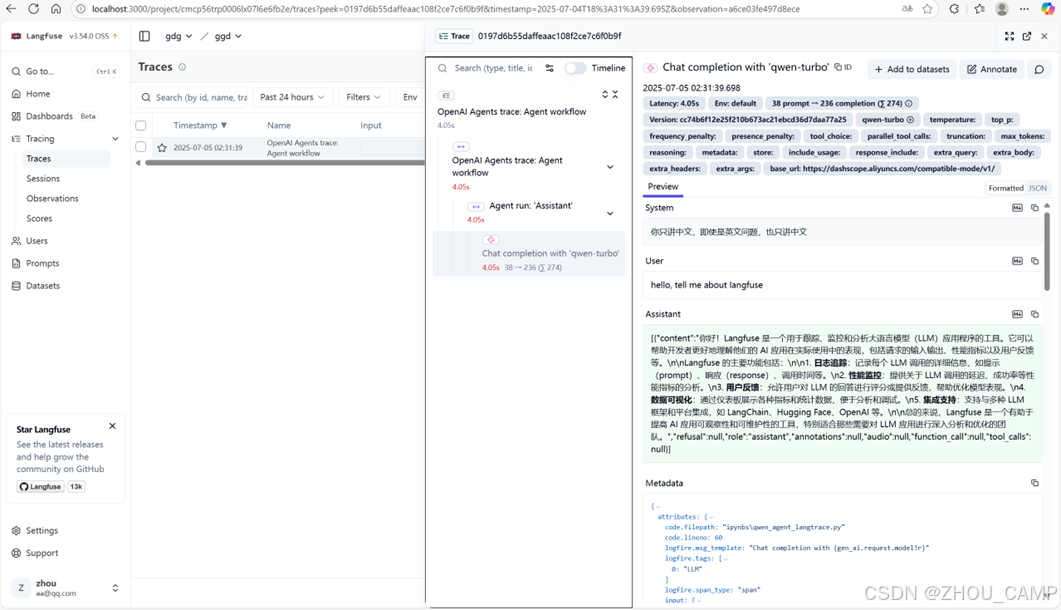Bookmark page with the star icon
This screenshot has height=610, width=1061.
[x=927, y=9]
